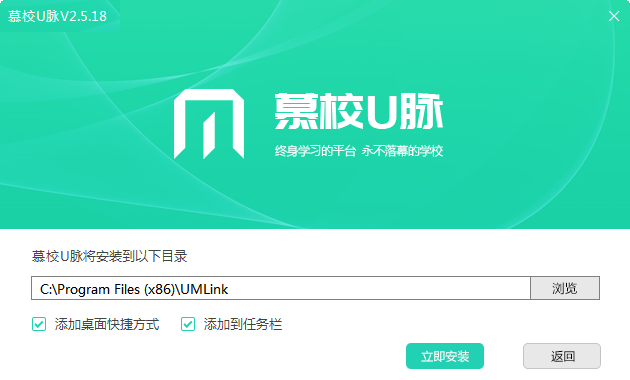This screenshot has height=380, width=630.
Task: Click the large 慕校U脉 brand name
Action: click(359, 111)
